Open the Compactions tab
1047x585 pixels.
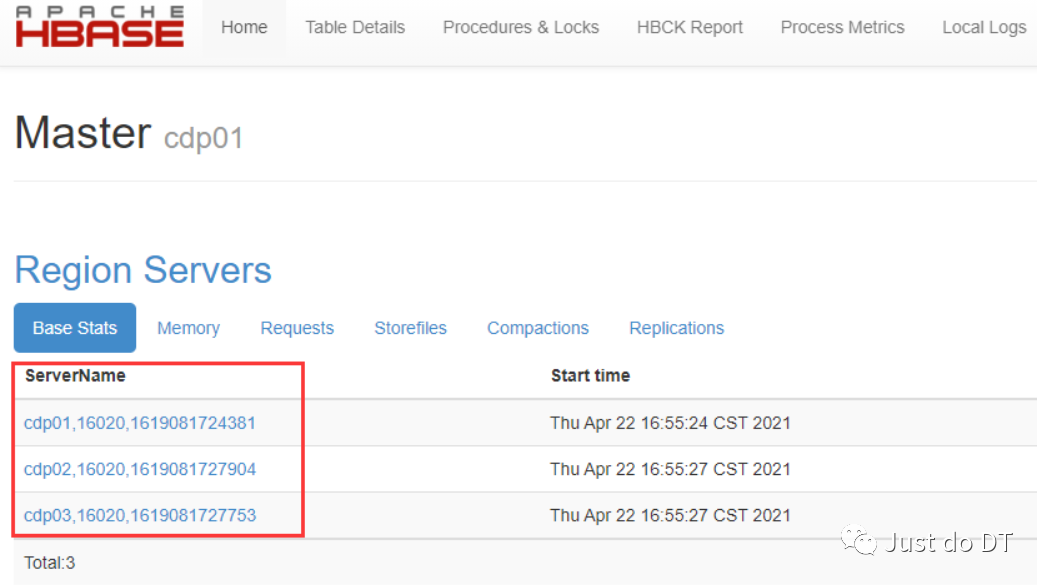[x=538, y=328]
